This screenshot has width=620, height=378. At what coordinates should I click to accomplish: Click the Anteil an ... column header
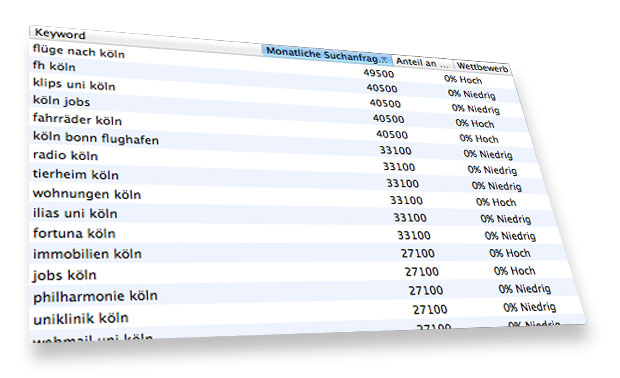[422, 62]
